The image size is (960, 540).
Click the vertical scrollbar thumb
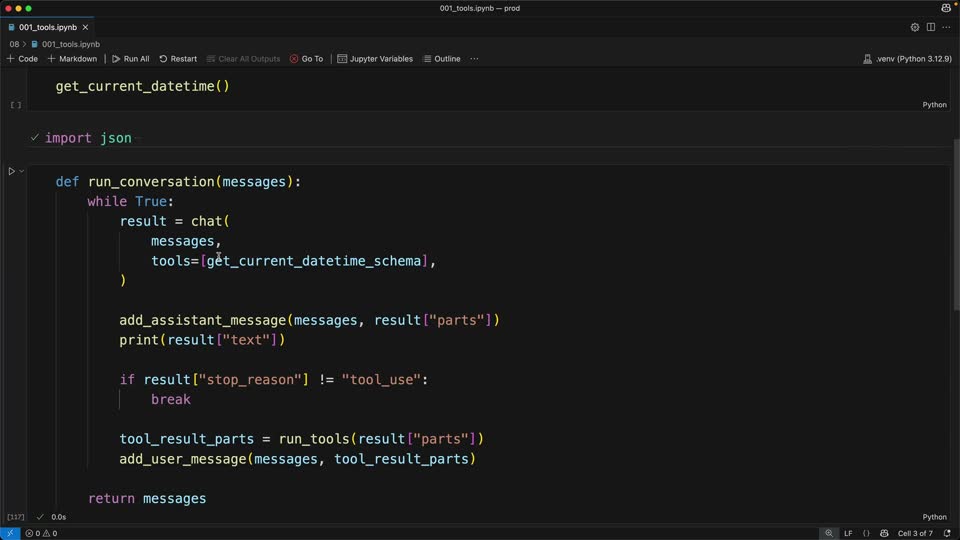pos(956,224)
